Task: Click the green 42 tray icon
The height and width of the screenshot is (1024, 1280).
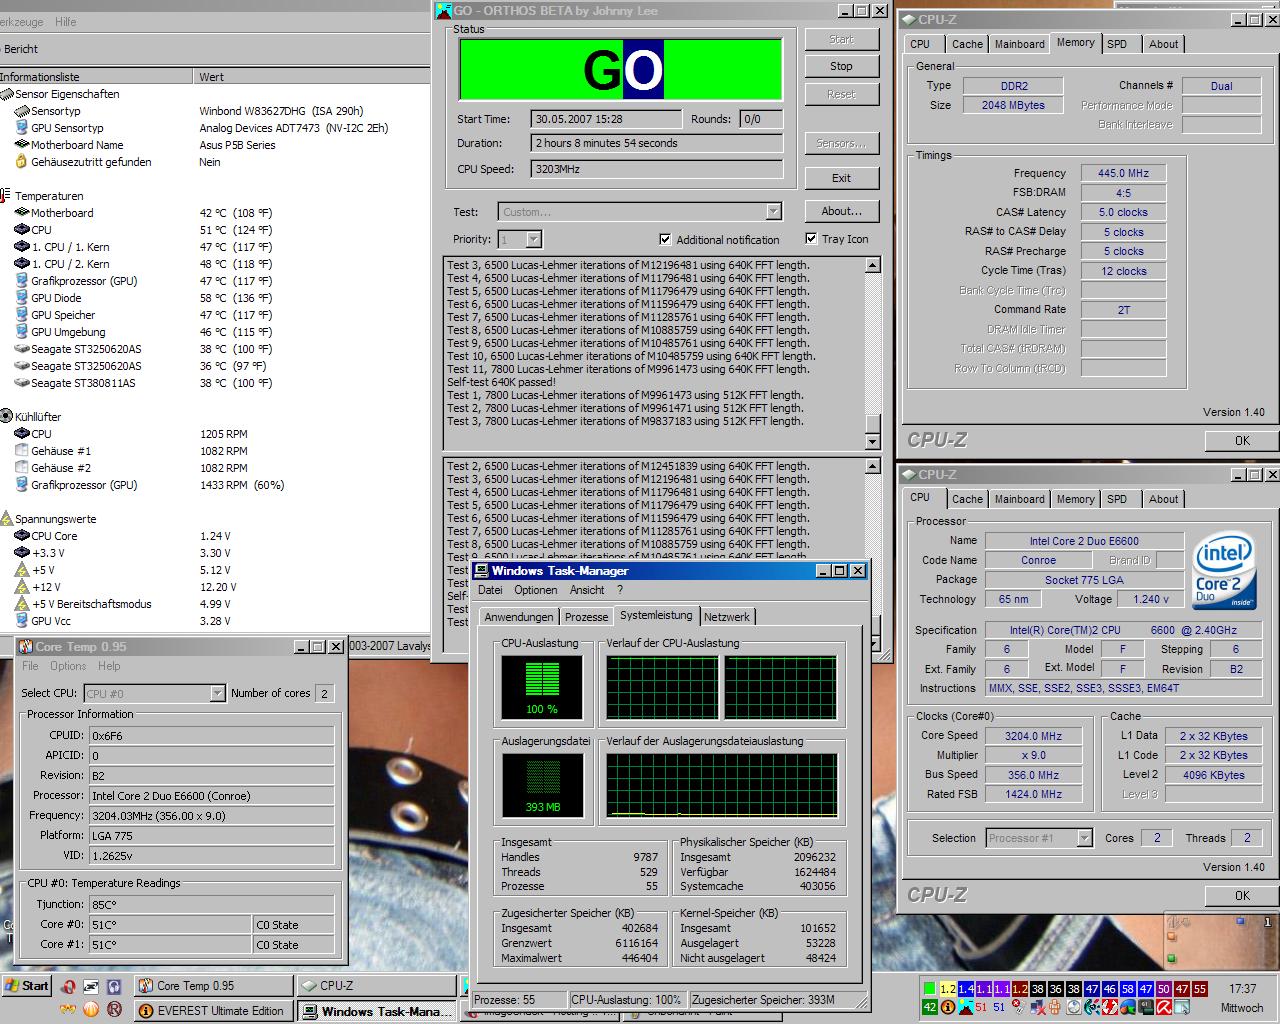Action: pyautogui.click(x=930, y=1008)
